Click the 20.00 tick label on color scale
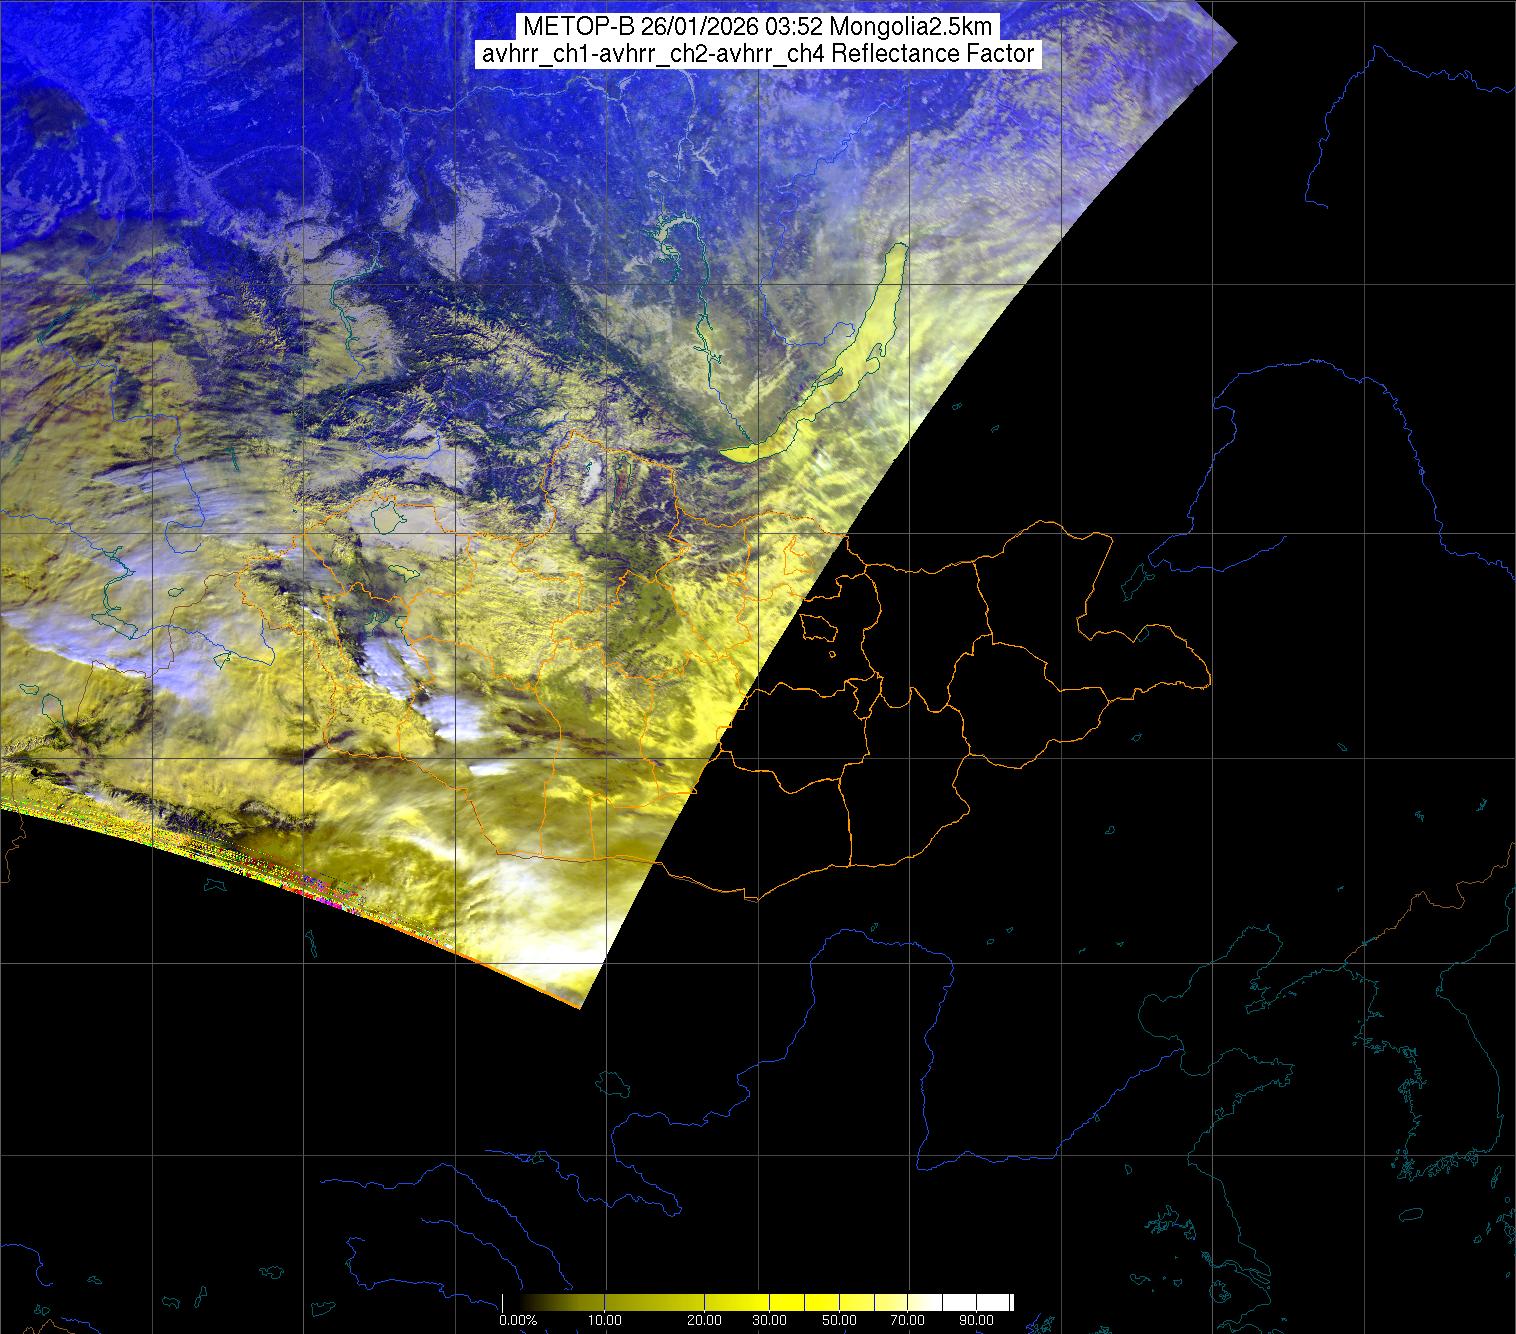The width and height of the screenshot is (1516, 1334). [706, 1321]
